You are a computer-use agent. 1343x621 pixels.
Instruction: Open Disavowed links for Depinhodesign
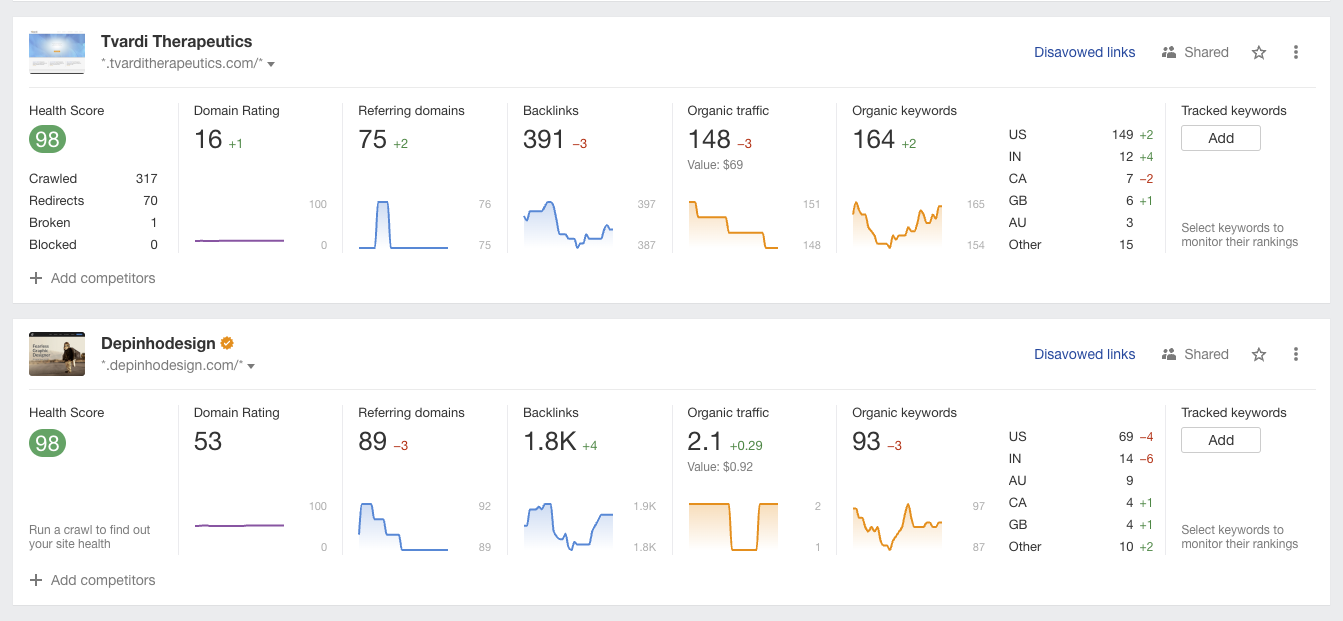pos(1084,354)
